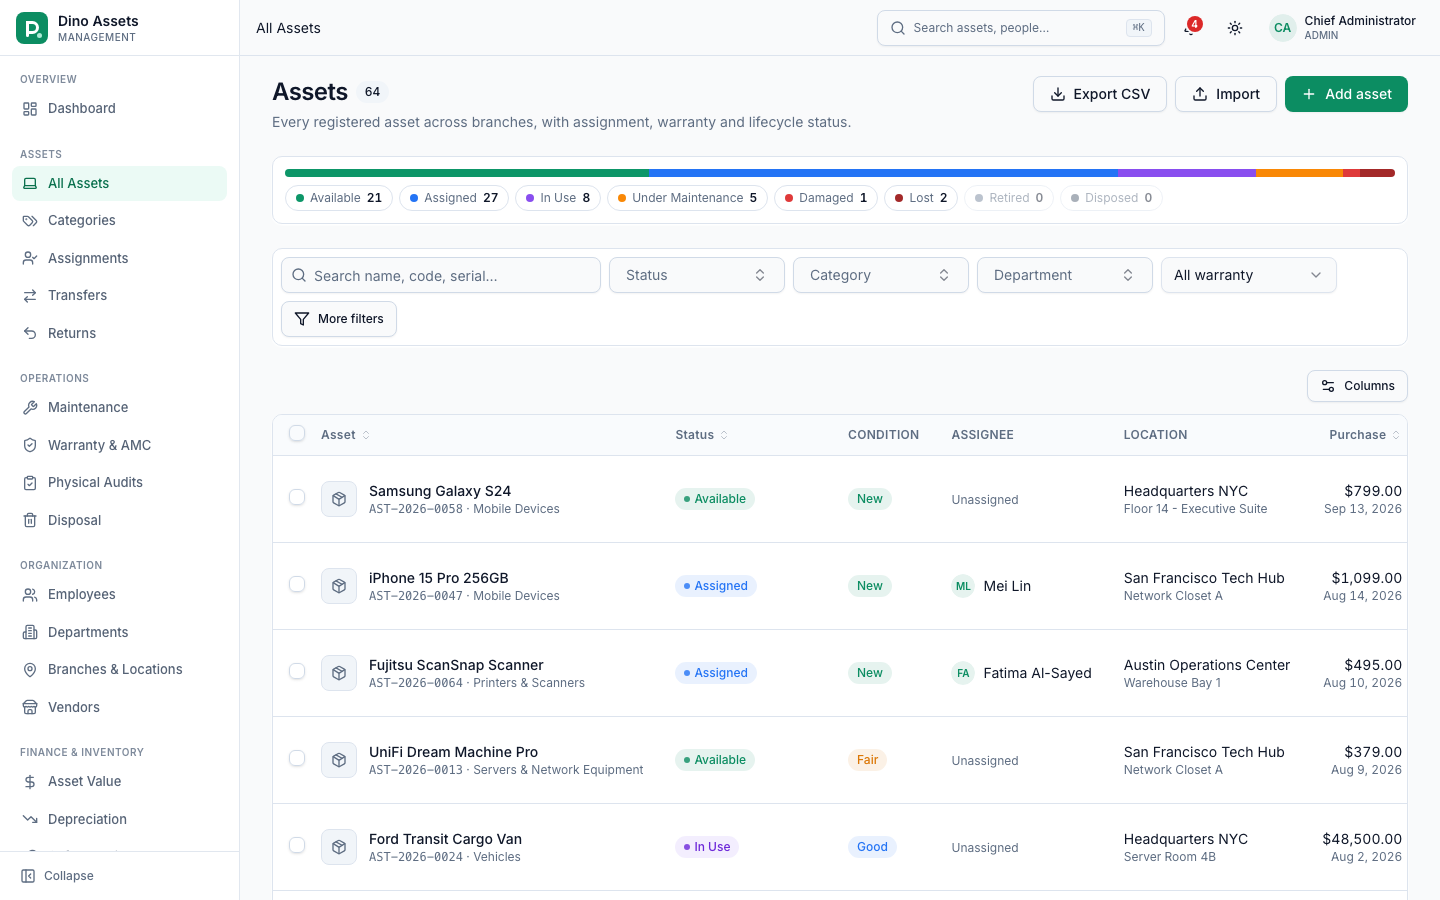Image resolution: width=1440 pixels, height=900 pixels.
Task: Navigate to Warranty & AMC
Action: click(120, 445)
